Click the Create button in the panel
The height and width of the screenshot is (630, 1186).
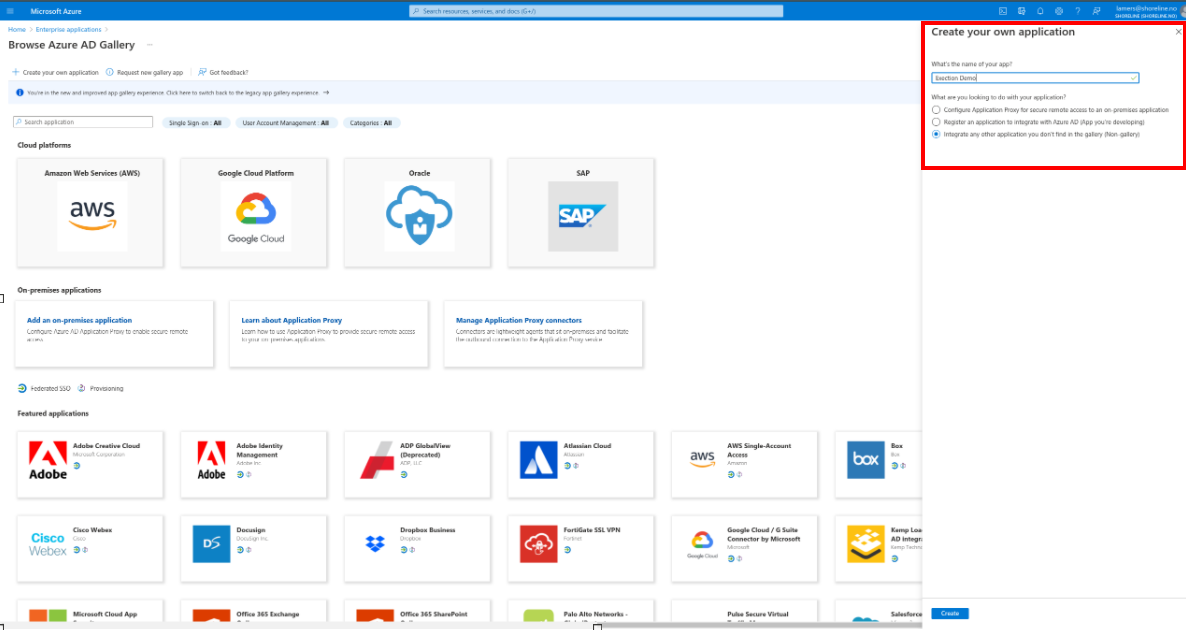[950, 613]
